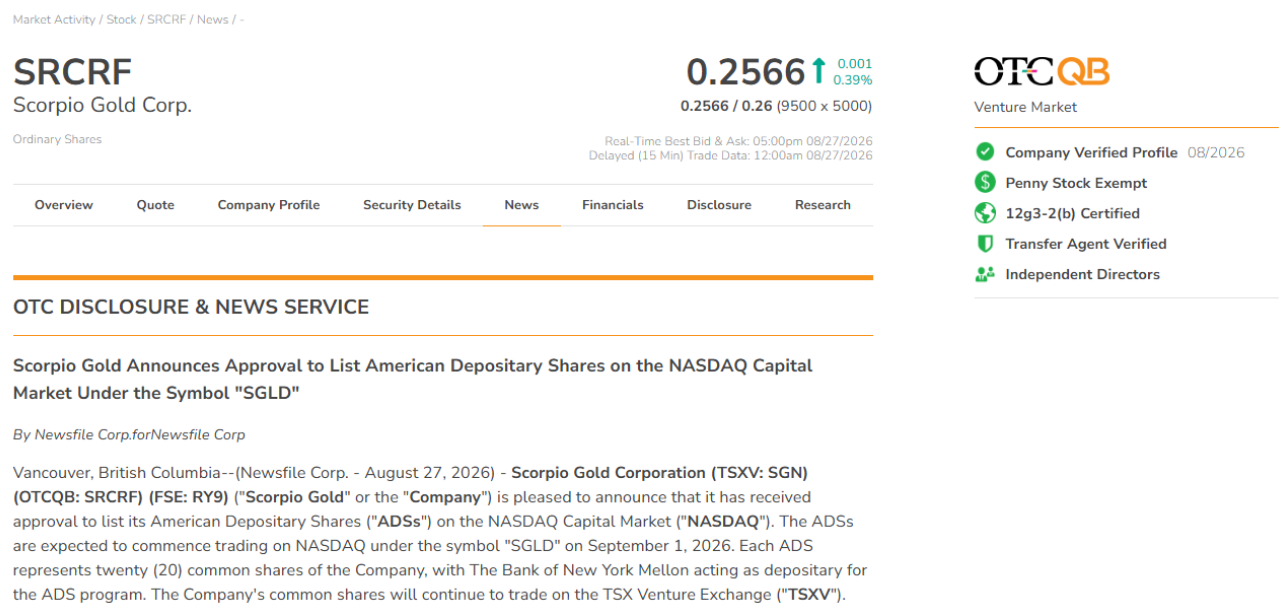The image size is (1282, 612).
Task: Switch to the Quote tab
Action: click(155, 205)
